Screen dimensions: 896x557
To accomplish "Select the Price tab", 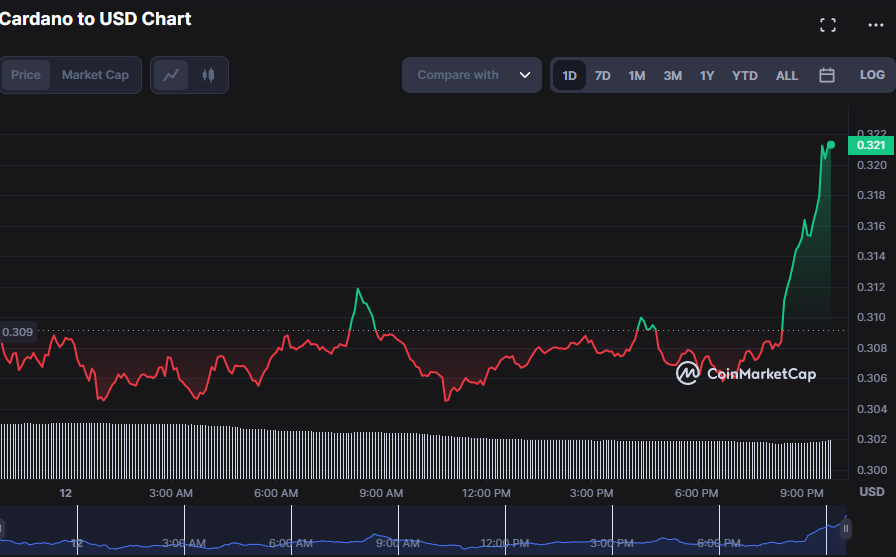I will tap(26, 75).
